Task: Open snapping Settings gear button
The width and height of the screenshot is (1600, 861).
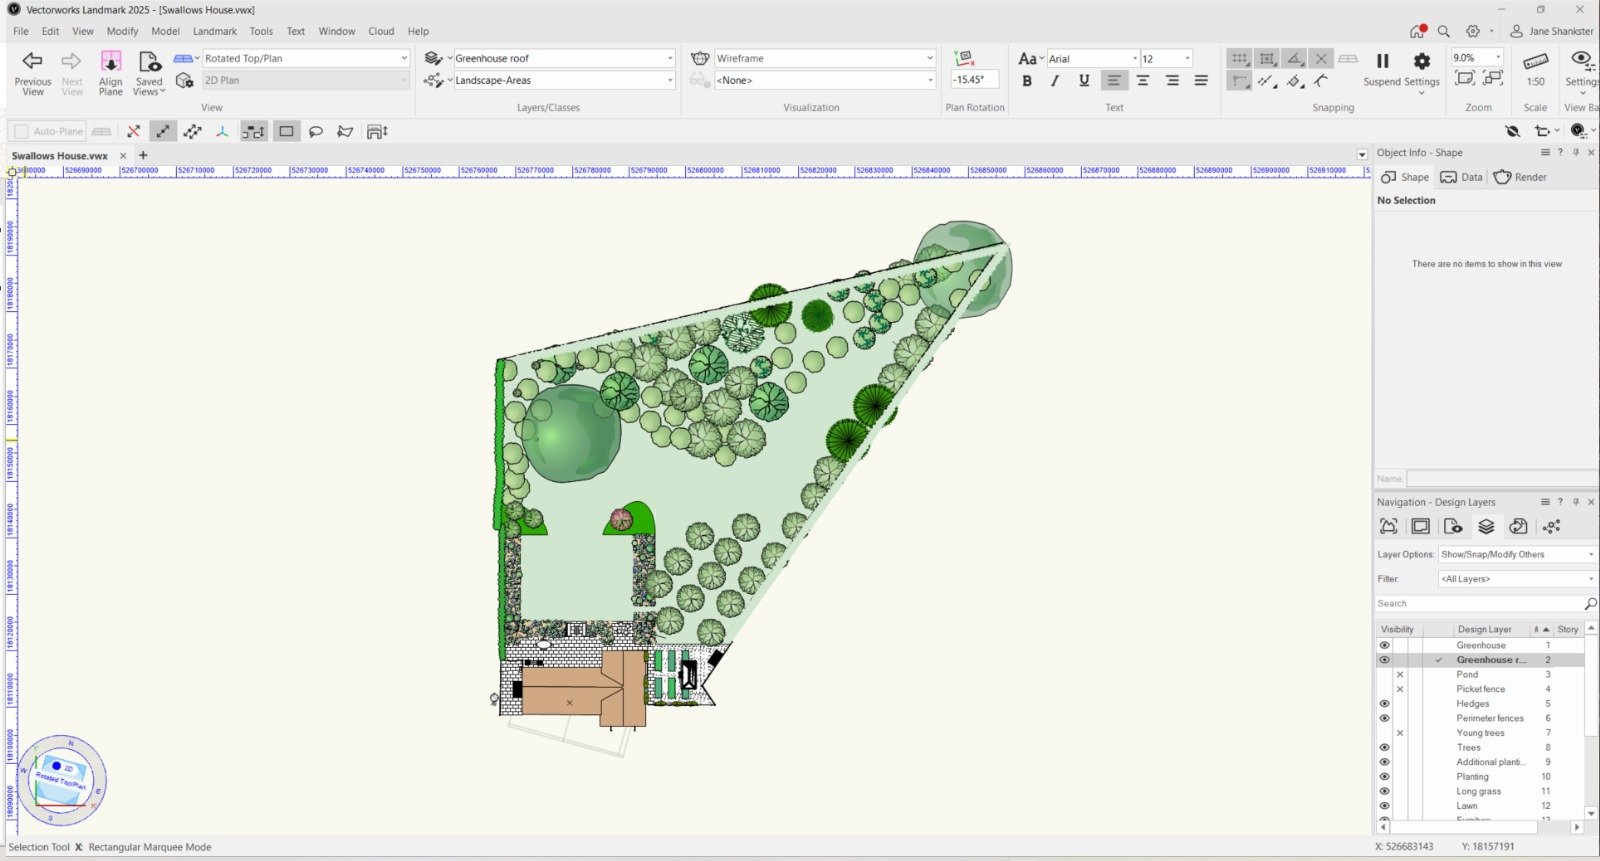Action: (1421, 62)
